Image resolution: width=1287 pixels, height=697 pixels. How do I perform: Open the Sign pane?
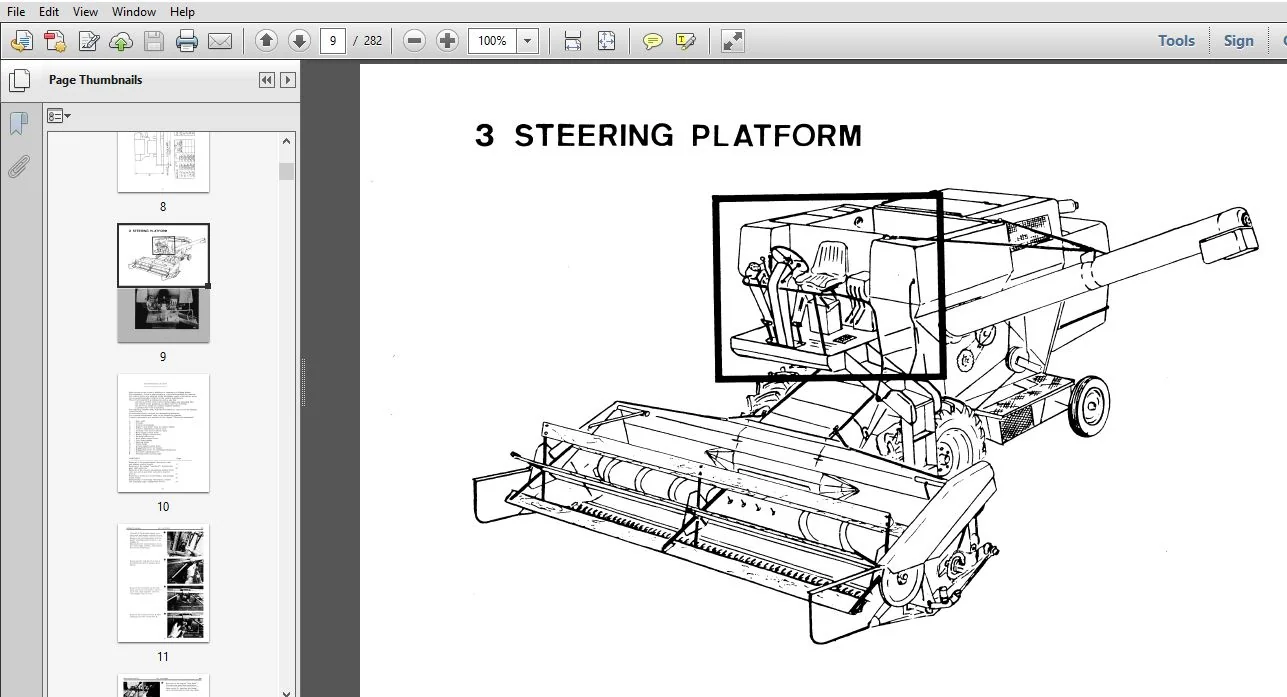click(x=1238, y=41)
